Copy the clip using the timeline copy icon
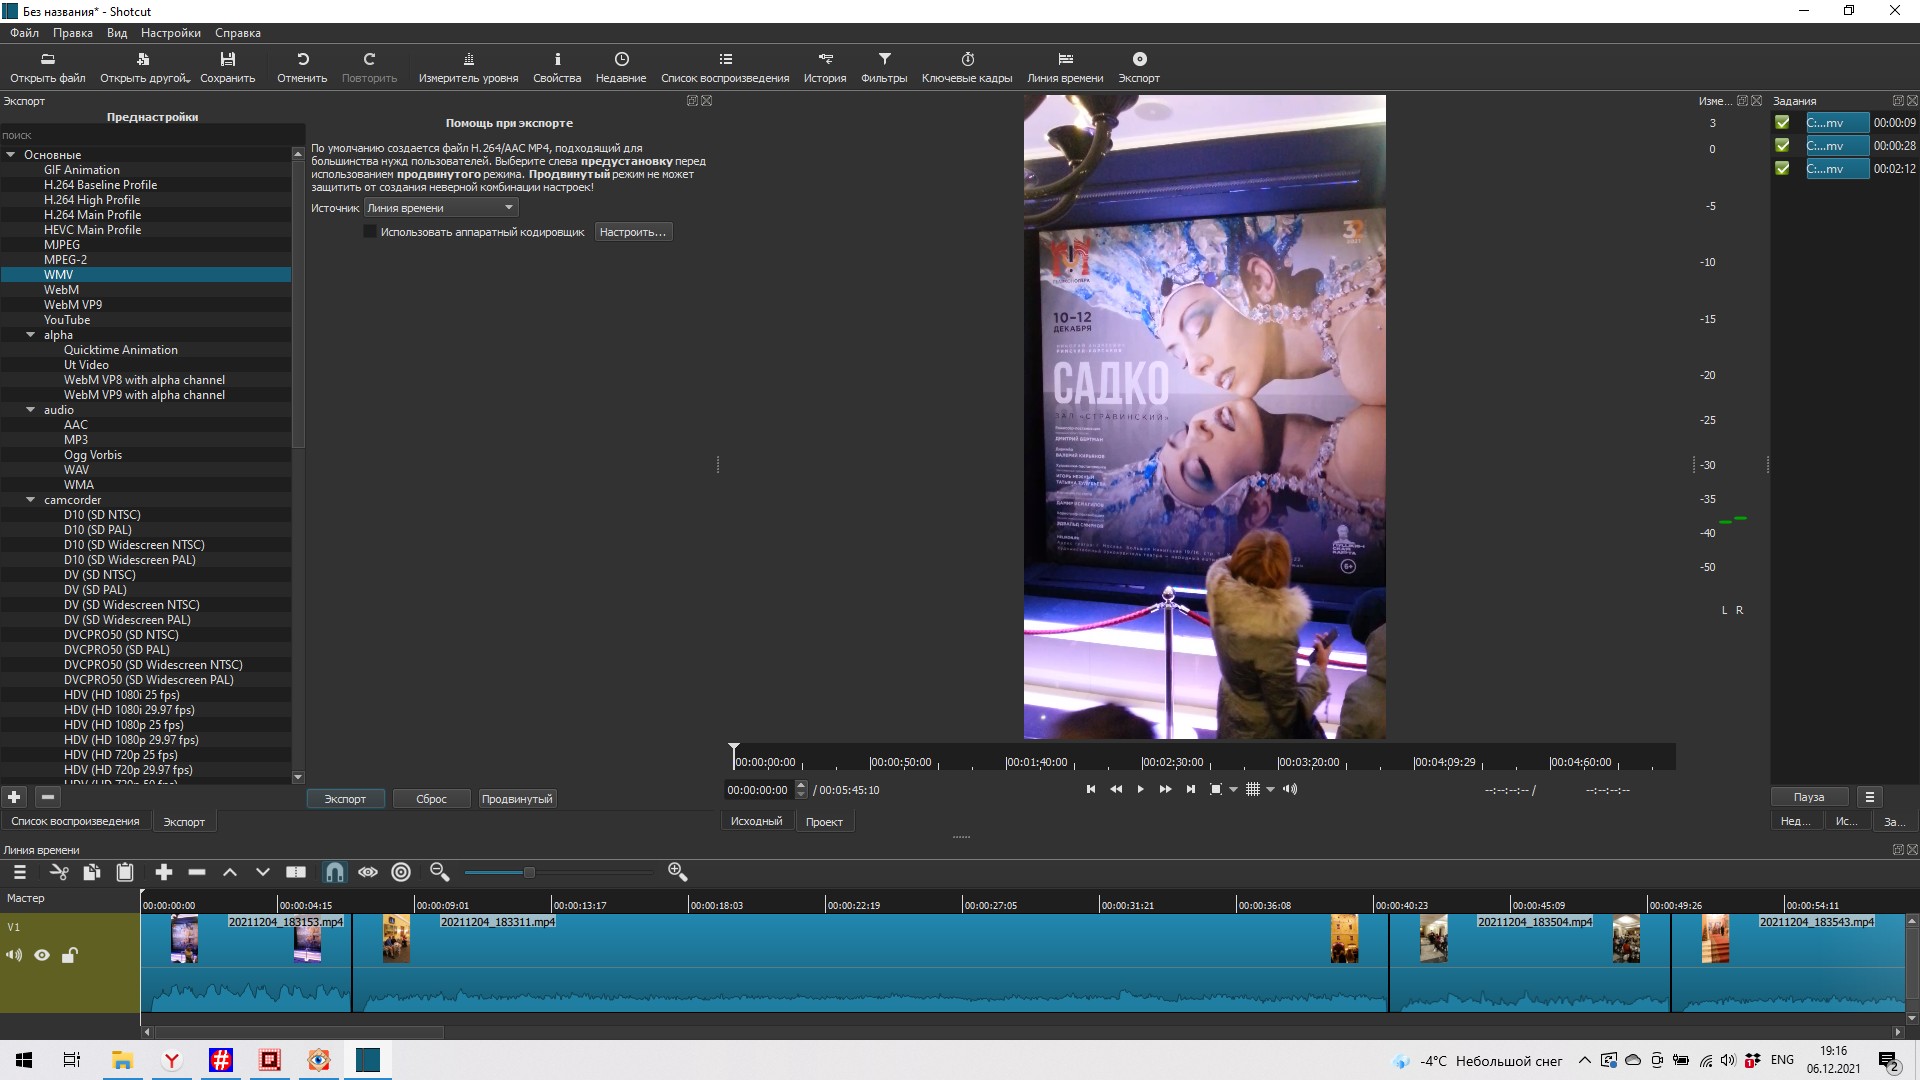The width and height of the screenshot is (1920, 1080). tap(91, 872)
